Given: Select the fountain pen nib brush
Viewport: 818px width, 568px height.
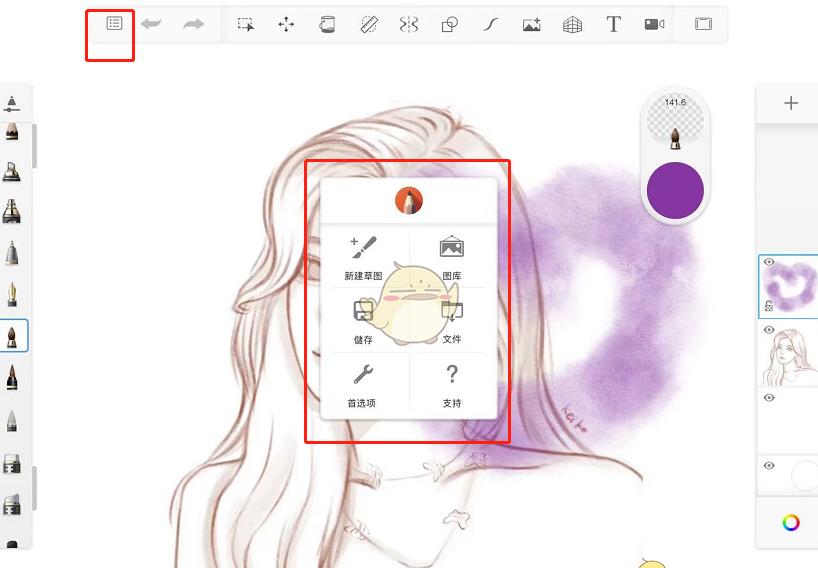Looking at the screenshot, I should click(11, 295).
